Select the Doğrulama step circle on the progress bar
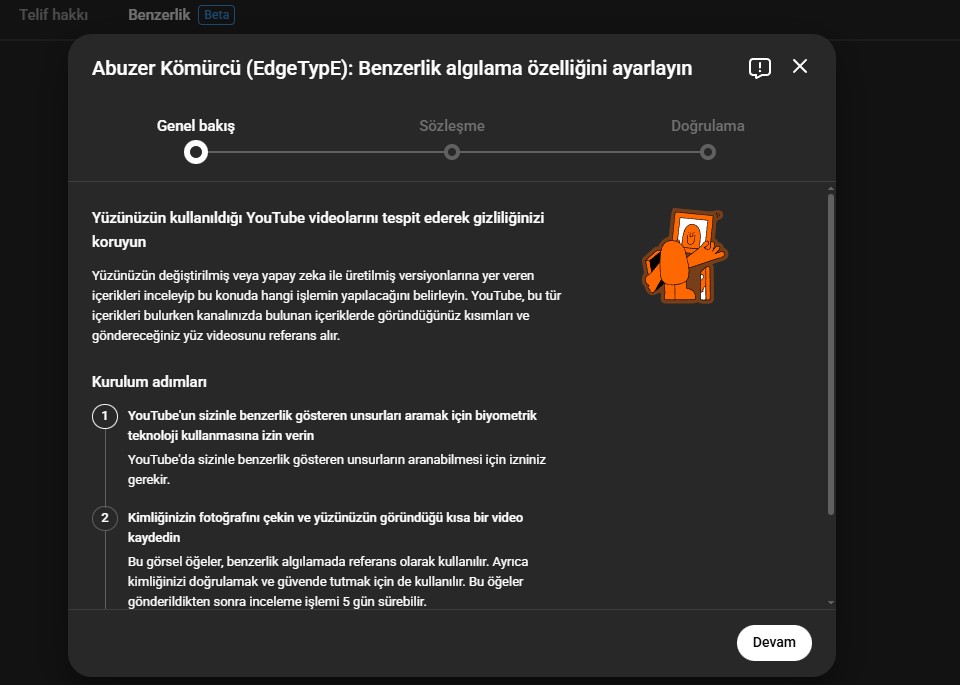Image resolution: width=960 pixels, height=685 pixels. click(x=708, y=152)
